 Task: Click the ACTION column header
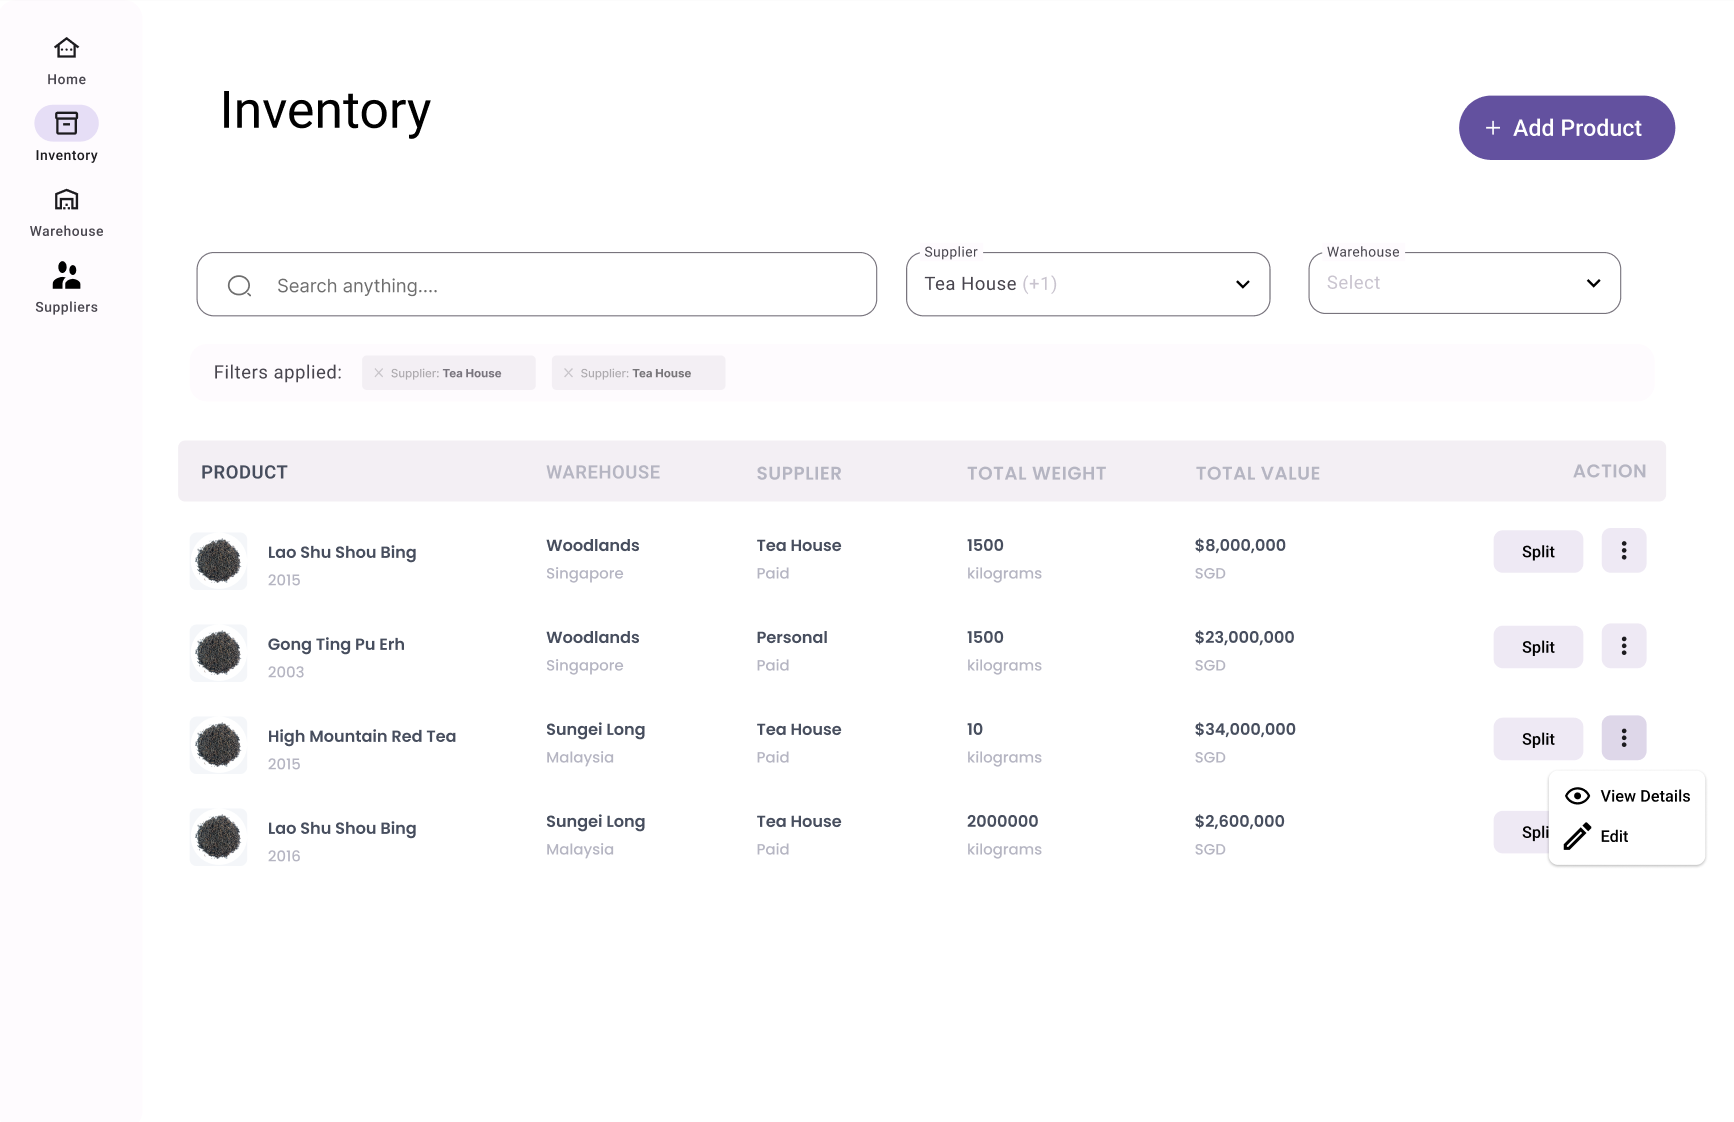pyautogui.click(x=1609, y=471)
